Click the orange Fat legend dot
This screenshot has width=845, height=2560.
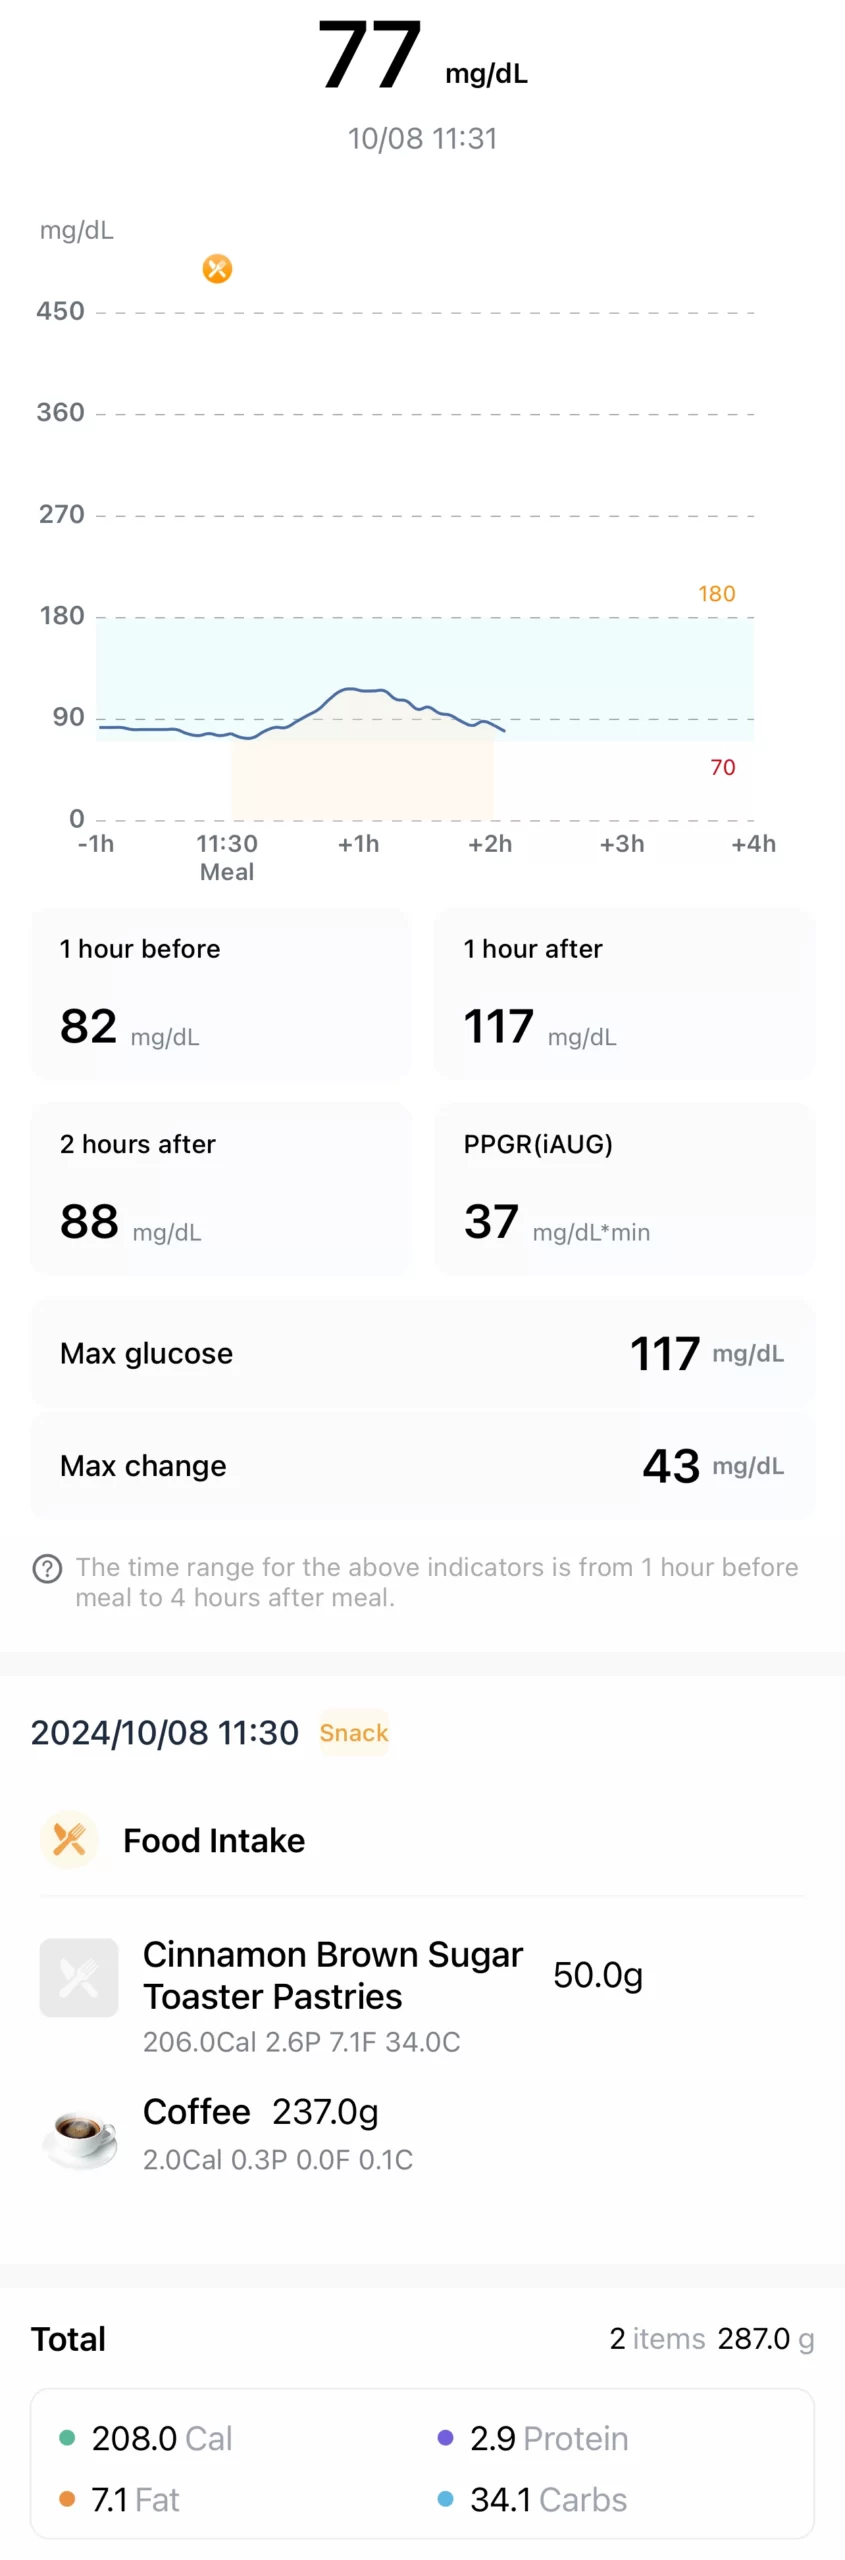click(x=67, y=2498)
